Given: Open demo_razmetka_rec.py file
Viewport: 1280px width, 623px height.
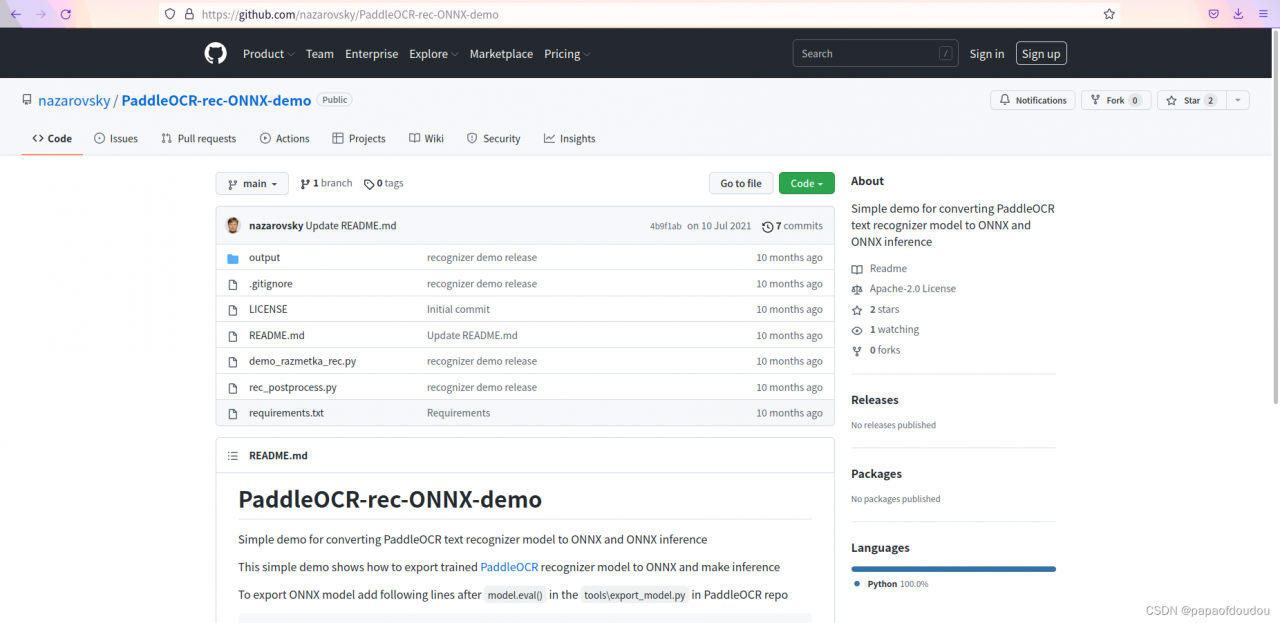Looking at the screenshot, I should 302,361.
